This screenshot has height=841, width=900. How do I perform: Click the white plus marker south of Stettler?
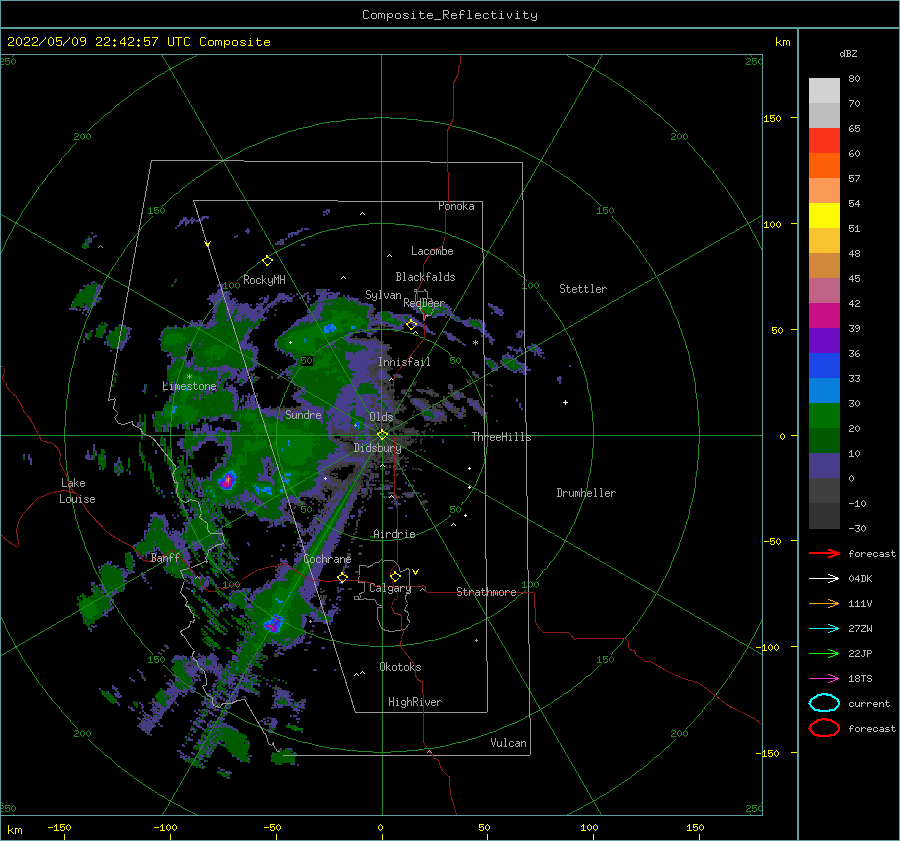click(x=565, y=402)
